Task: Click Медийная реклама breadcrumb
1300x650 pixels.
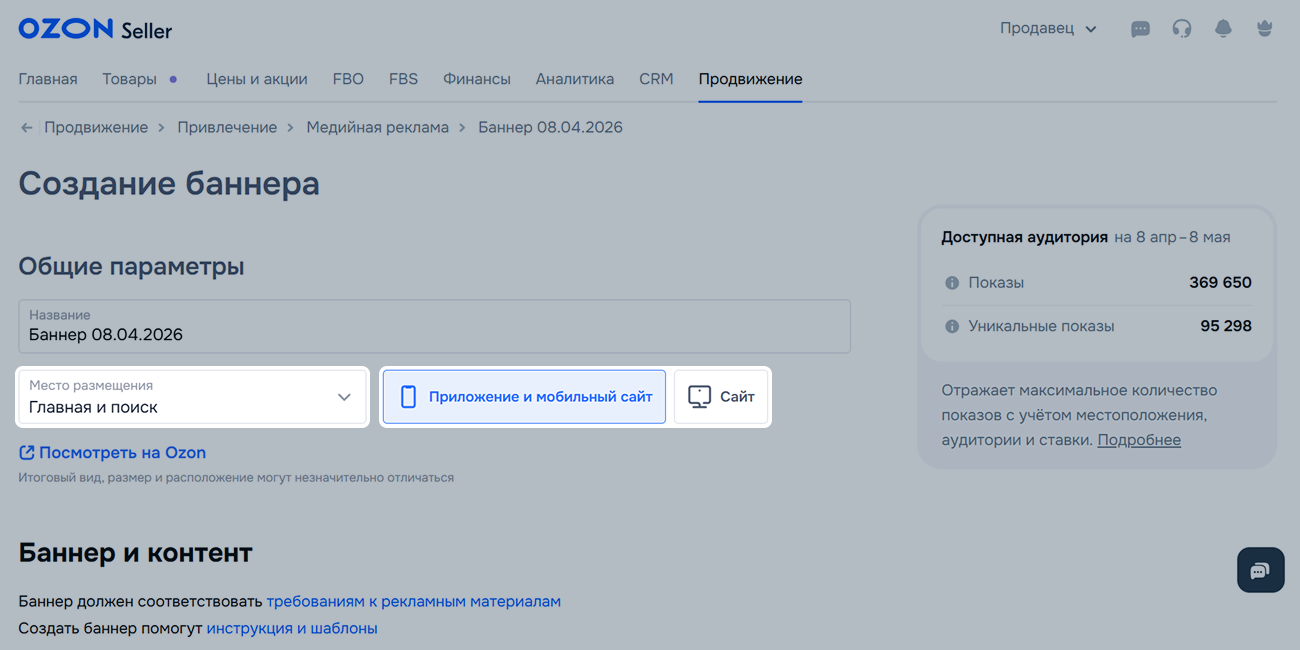Action: 377,128
